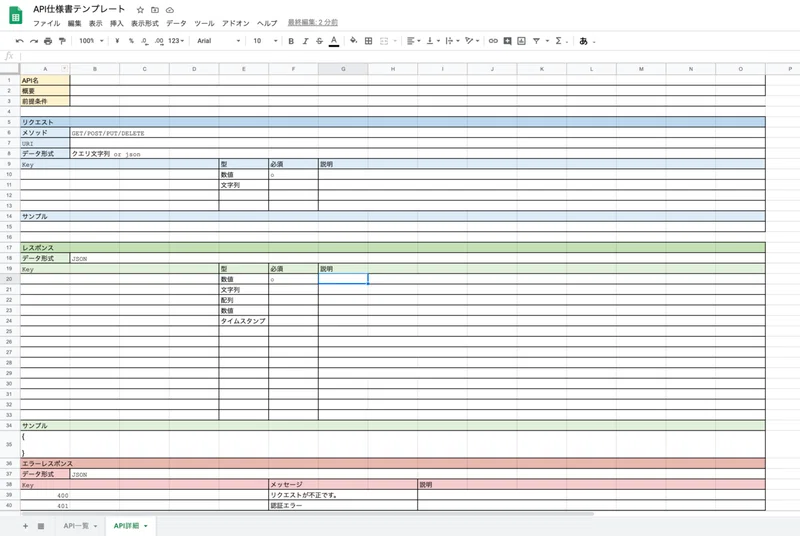Viewport: 800px width, 536px height.
Task: Open the 表示 menu
Action: tap(95, 23)
